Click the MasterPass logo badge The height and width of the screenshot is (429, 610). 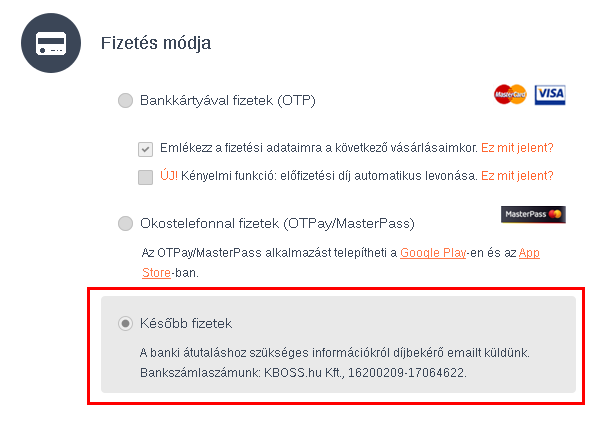tap(533, 215)
